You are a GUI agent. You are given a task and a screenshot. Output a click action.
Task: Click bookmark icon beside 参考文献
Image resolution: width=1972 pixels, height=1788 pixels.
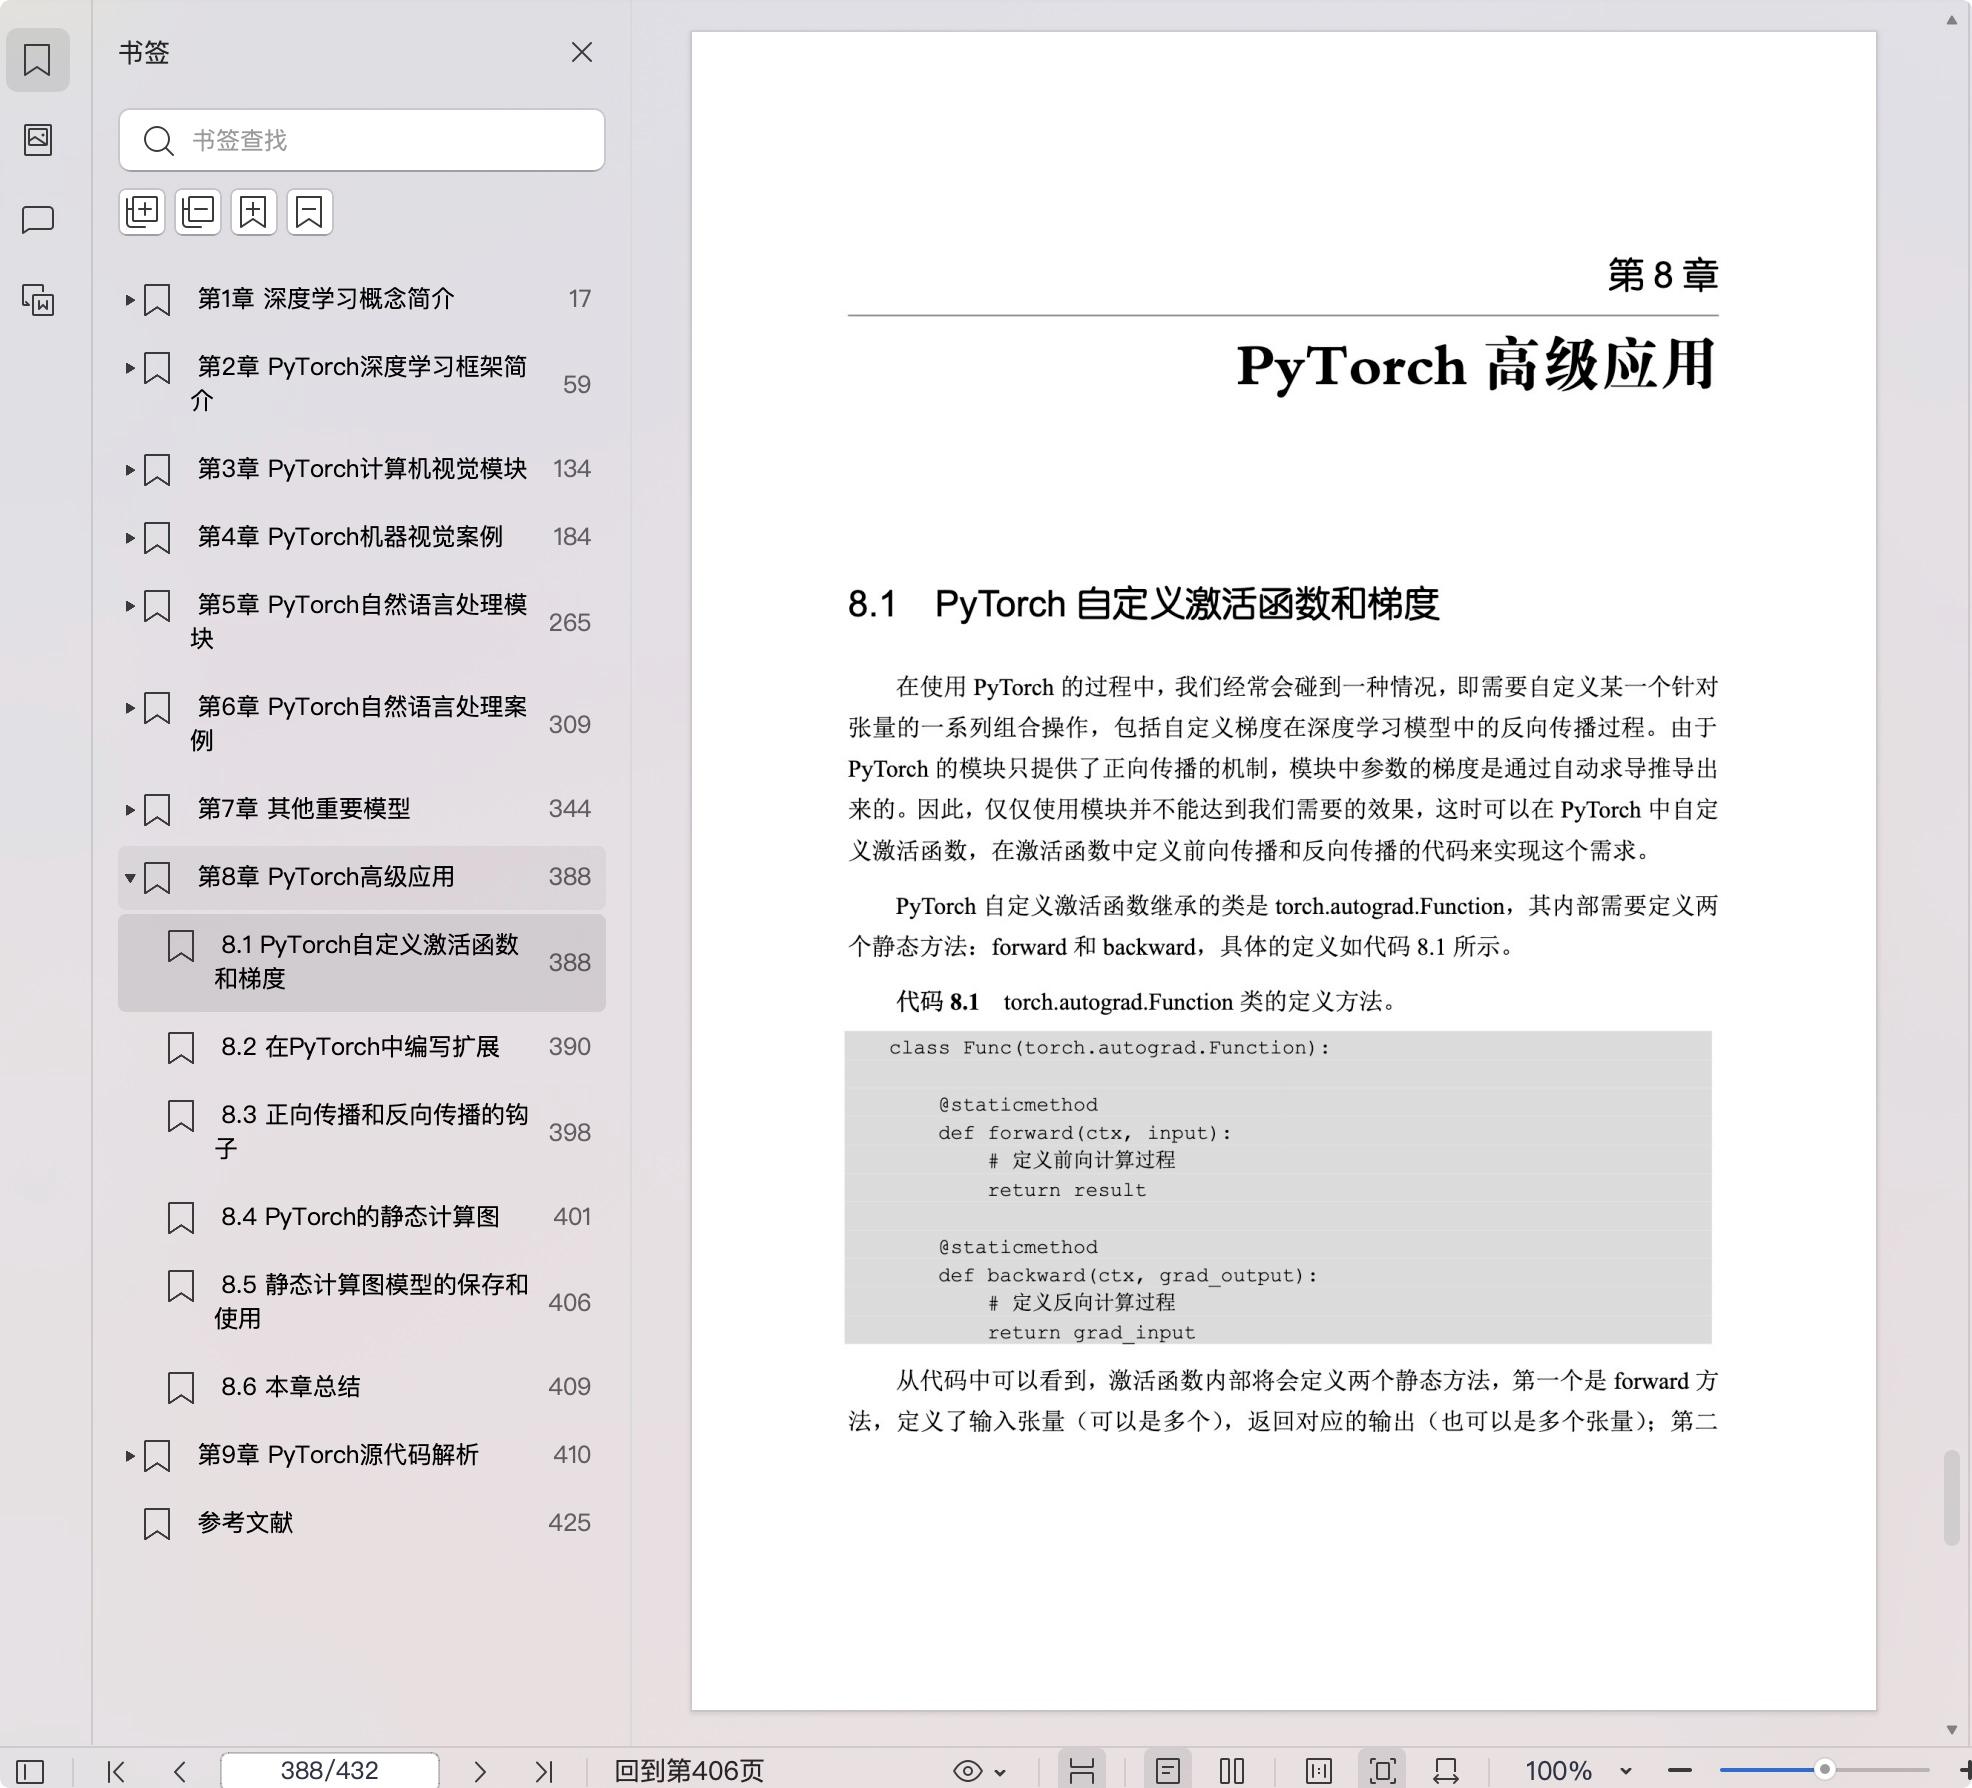coord(157,1524)
